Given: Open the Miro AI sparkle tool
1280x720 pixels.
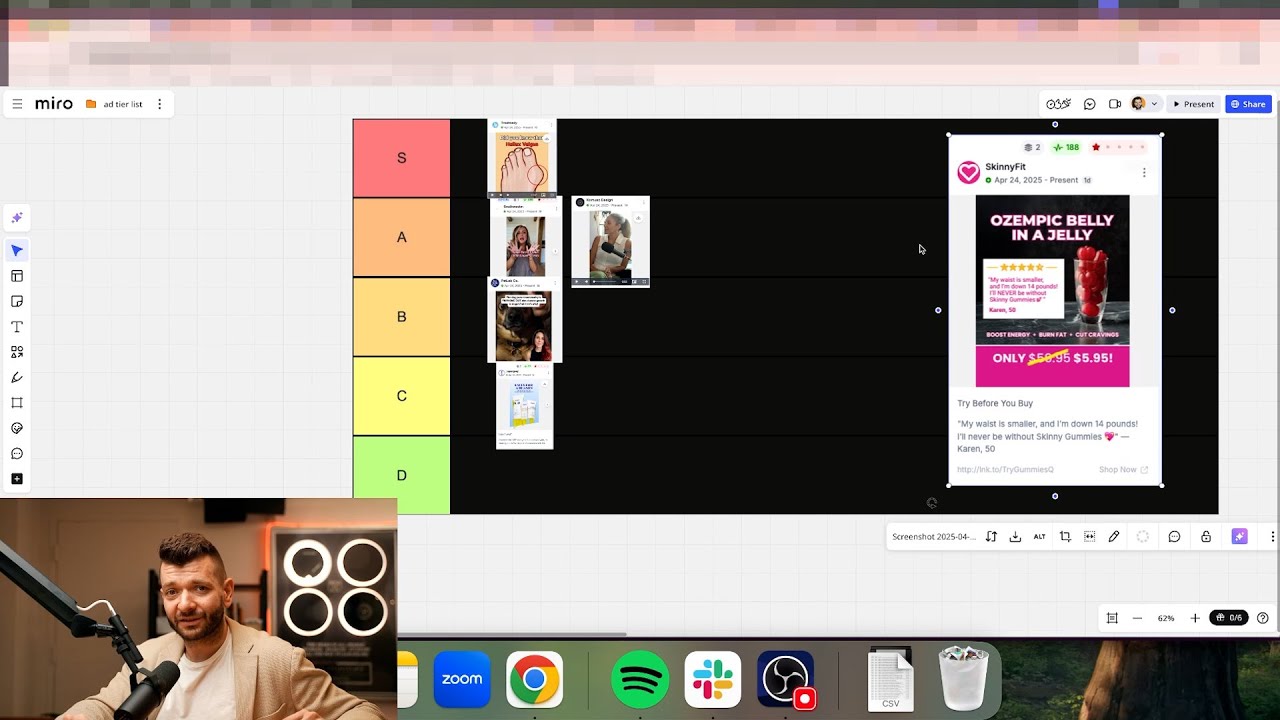Looking at the screenshot, I should coord(17,218).
